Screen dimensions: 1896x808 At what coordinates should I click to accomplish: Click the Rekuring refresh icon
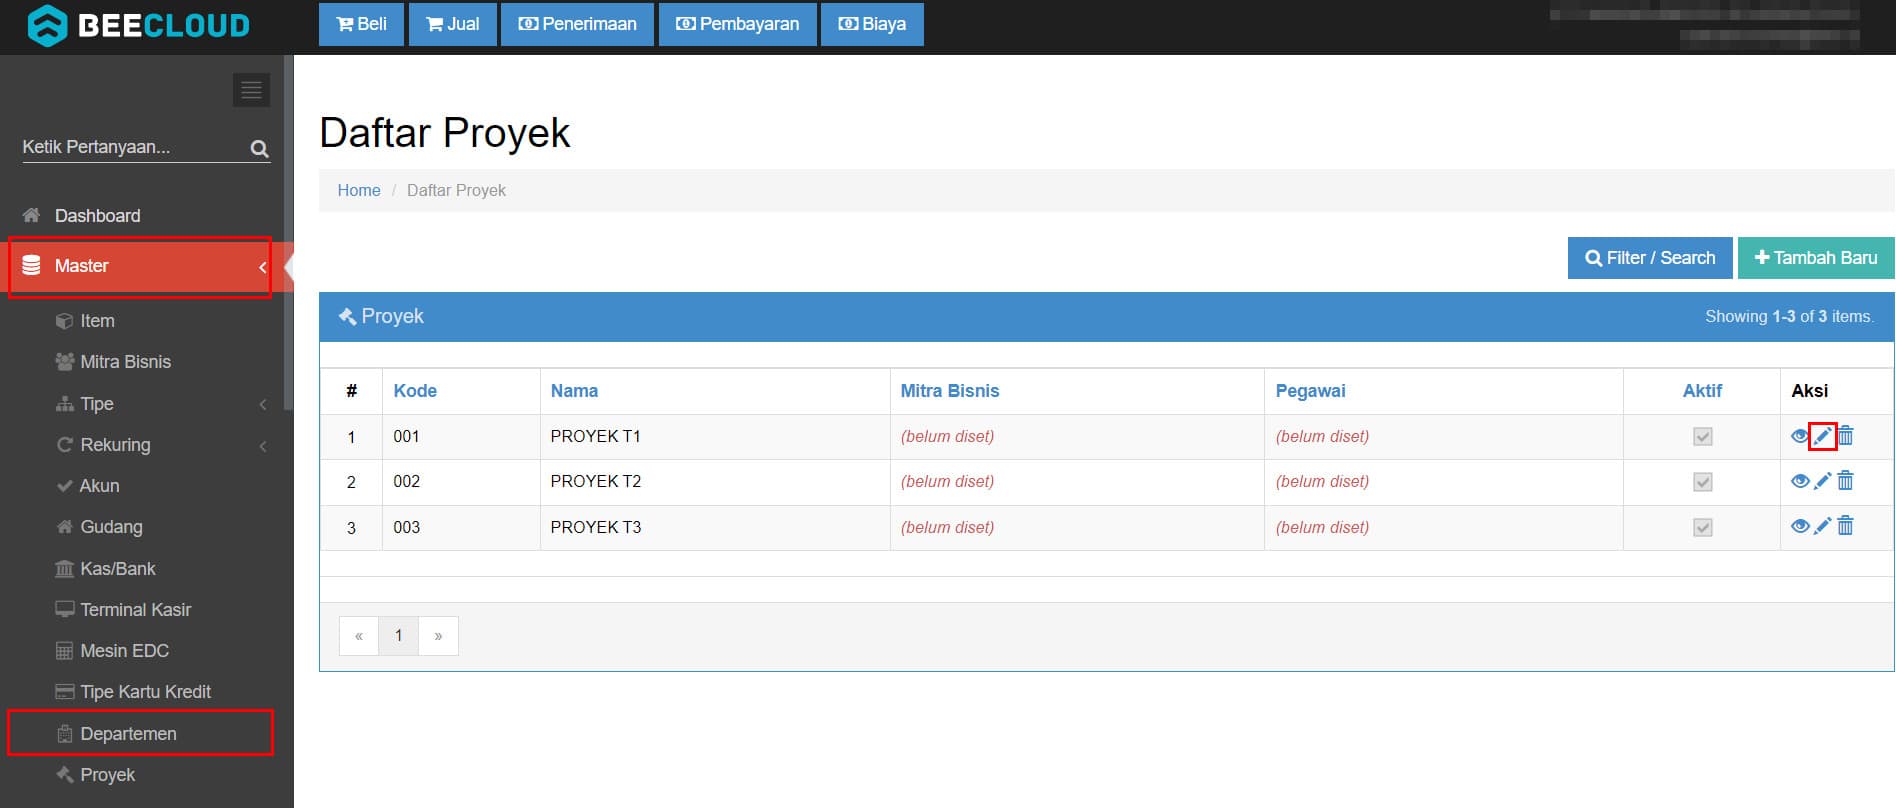pyautogui.click(x=64, y=445)
